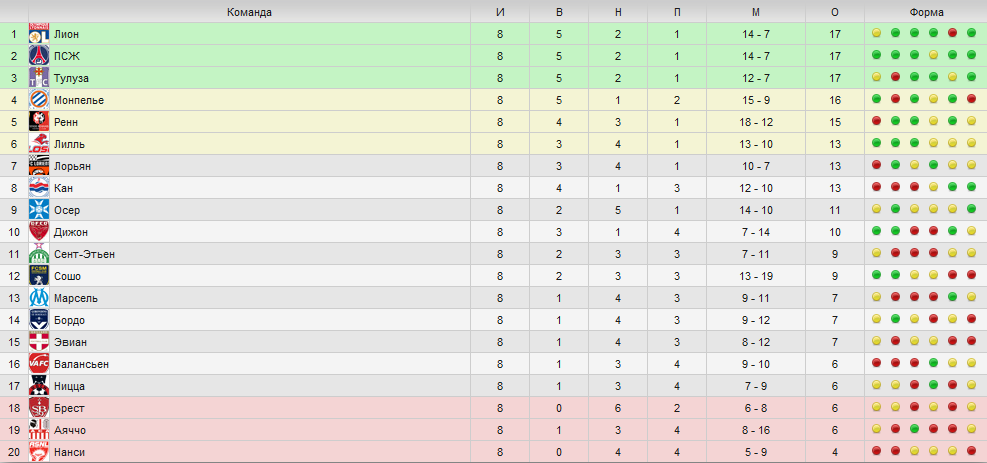Click the М goals column header
987x463 pixels.
pyautogui.click(x=755, y=13)
